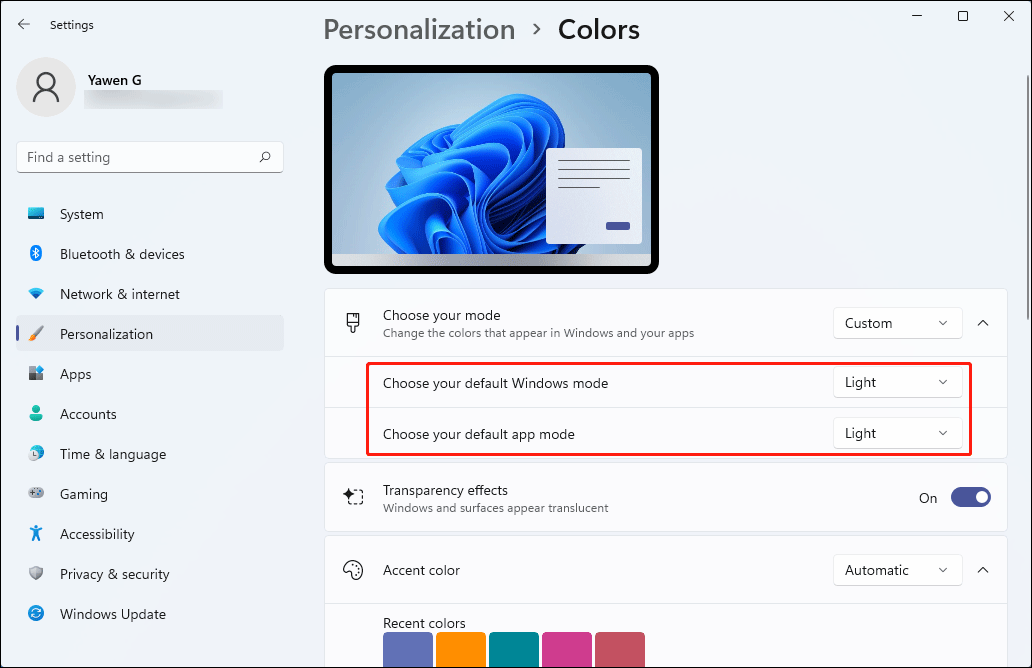The height and width of the screenshot is (668, 1032).
Task: Select the blue-purple recent color swatch
Action: (408, 650)
